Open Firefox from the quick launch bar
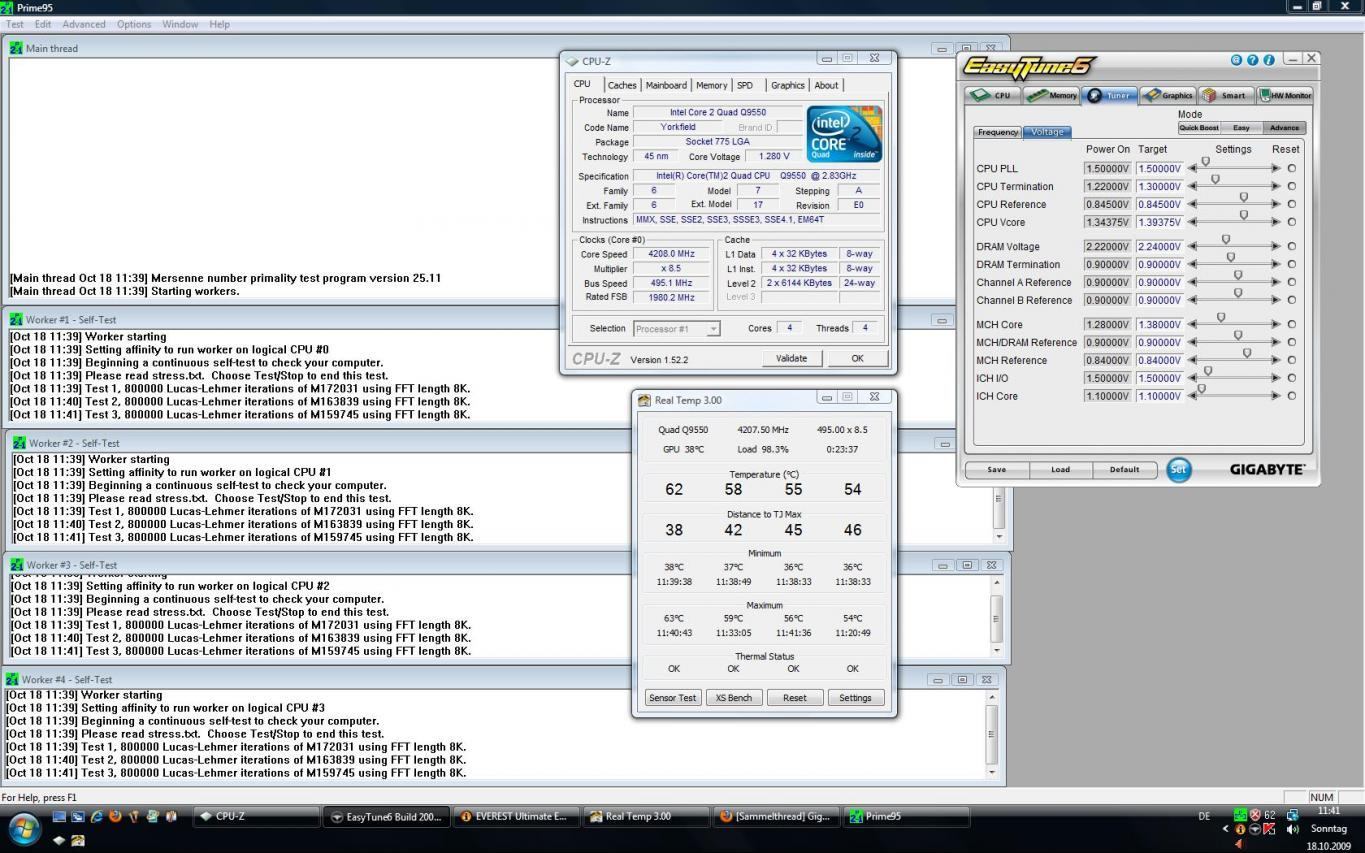 click(115, 816)
